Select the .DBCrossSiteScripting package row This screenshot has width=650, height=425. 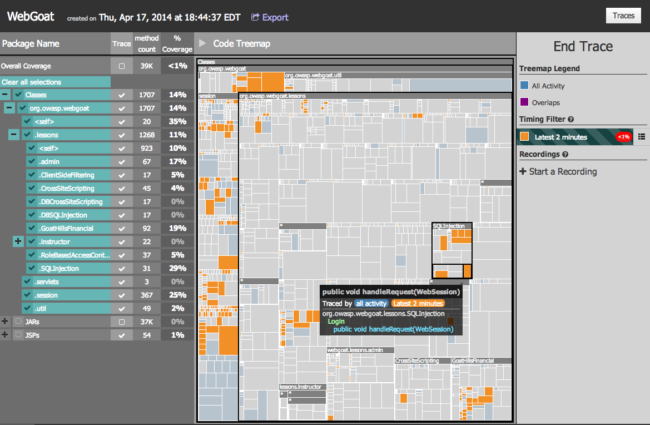(68, 202)
